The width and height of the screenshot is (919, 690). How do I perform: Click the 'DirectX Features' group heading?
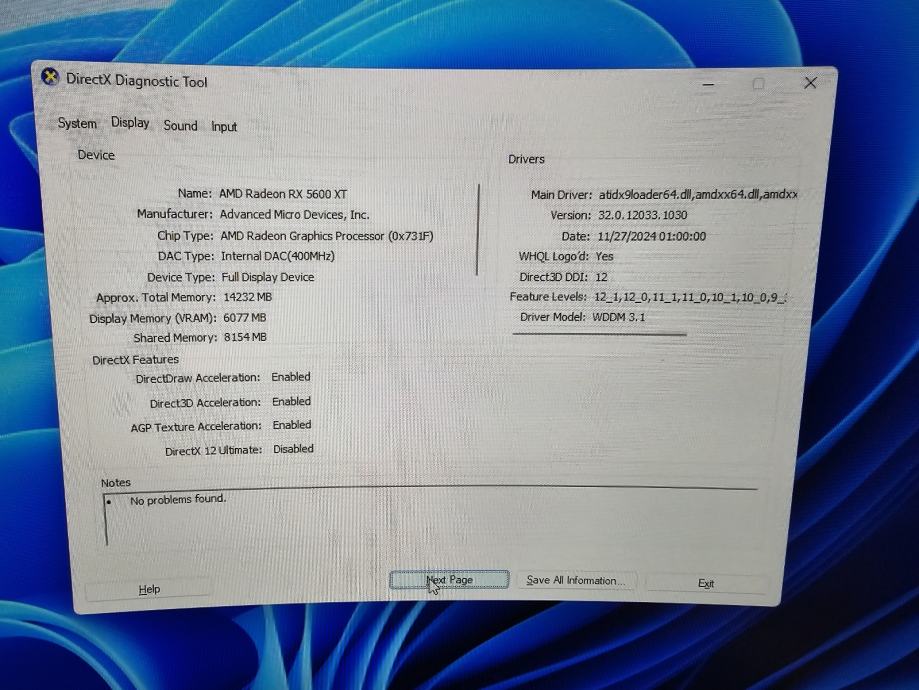(x=135, y=360)
